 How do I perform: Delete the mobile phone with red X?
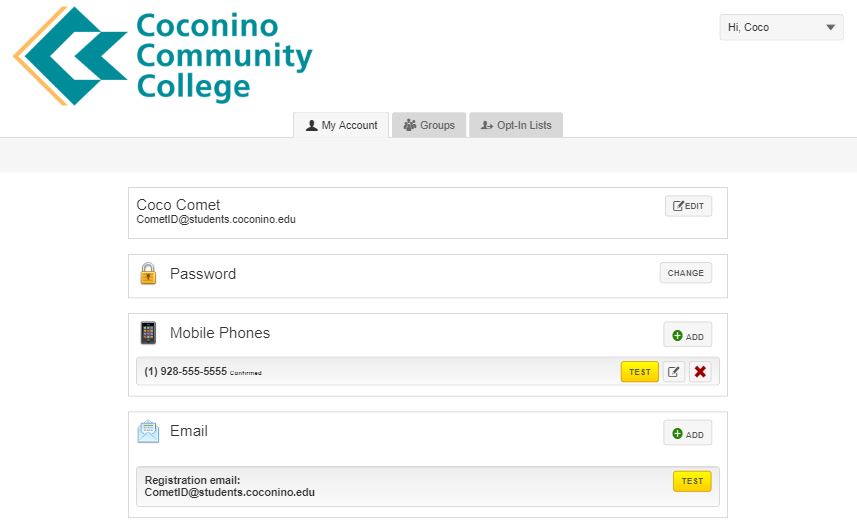click(x=700, y=372)
